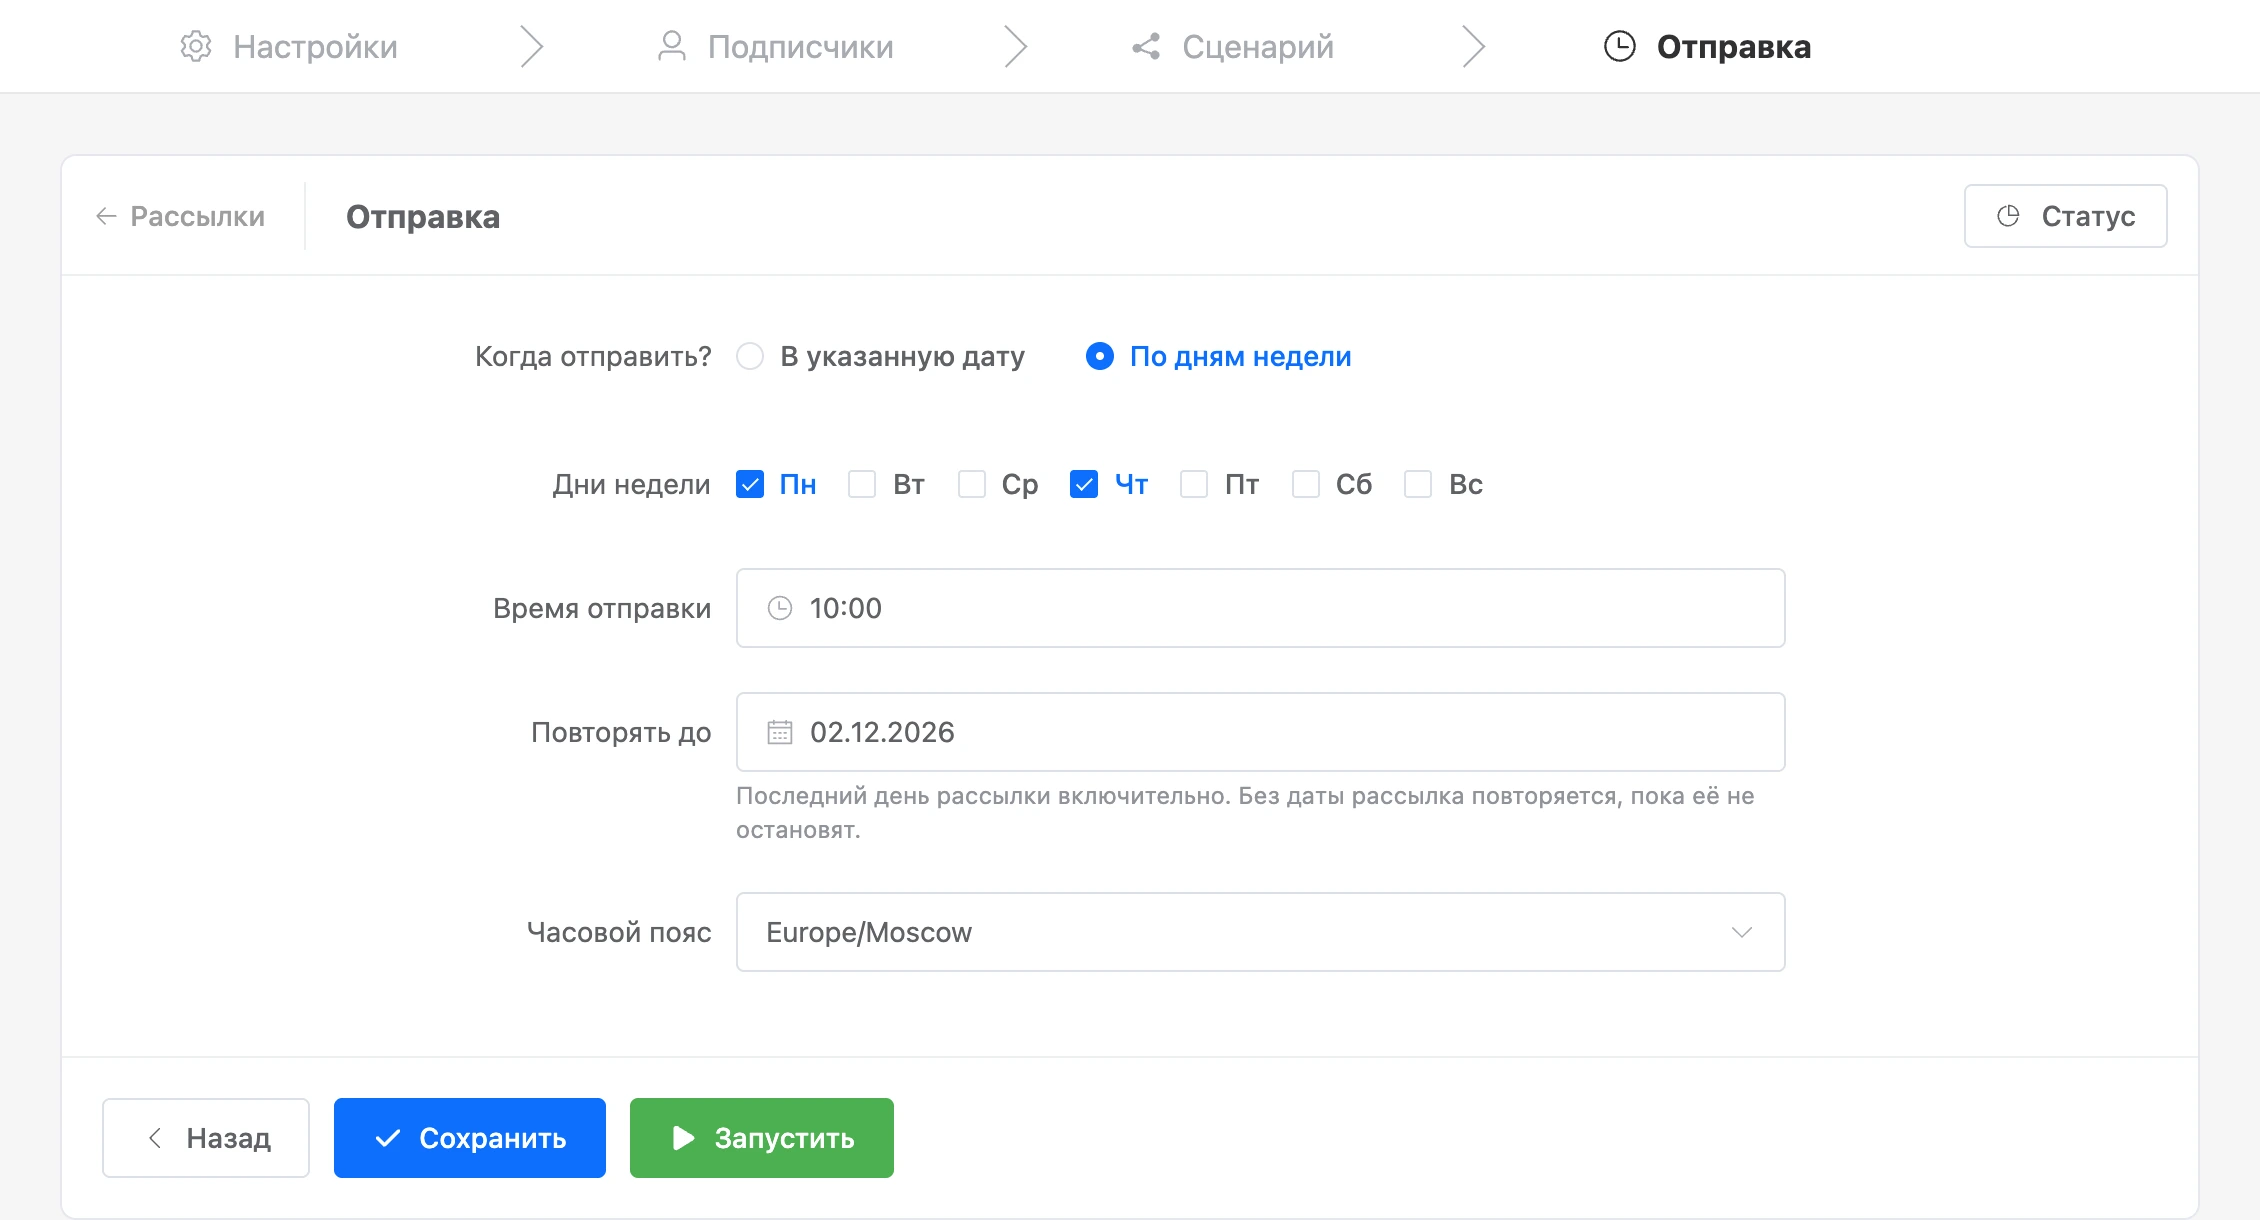Click the calendar icon in the date field

pyautogui.click(x=780, y=732)
